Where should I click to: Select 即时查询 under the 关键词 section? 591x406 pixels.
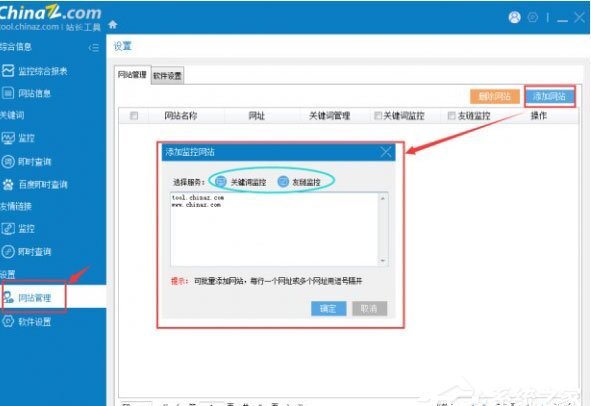point(26,162)
